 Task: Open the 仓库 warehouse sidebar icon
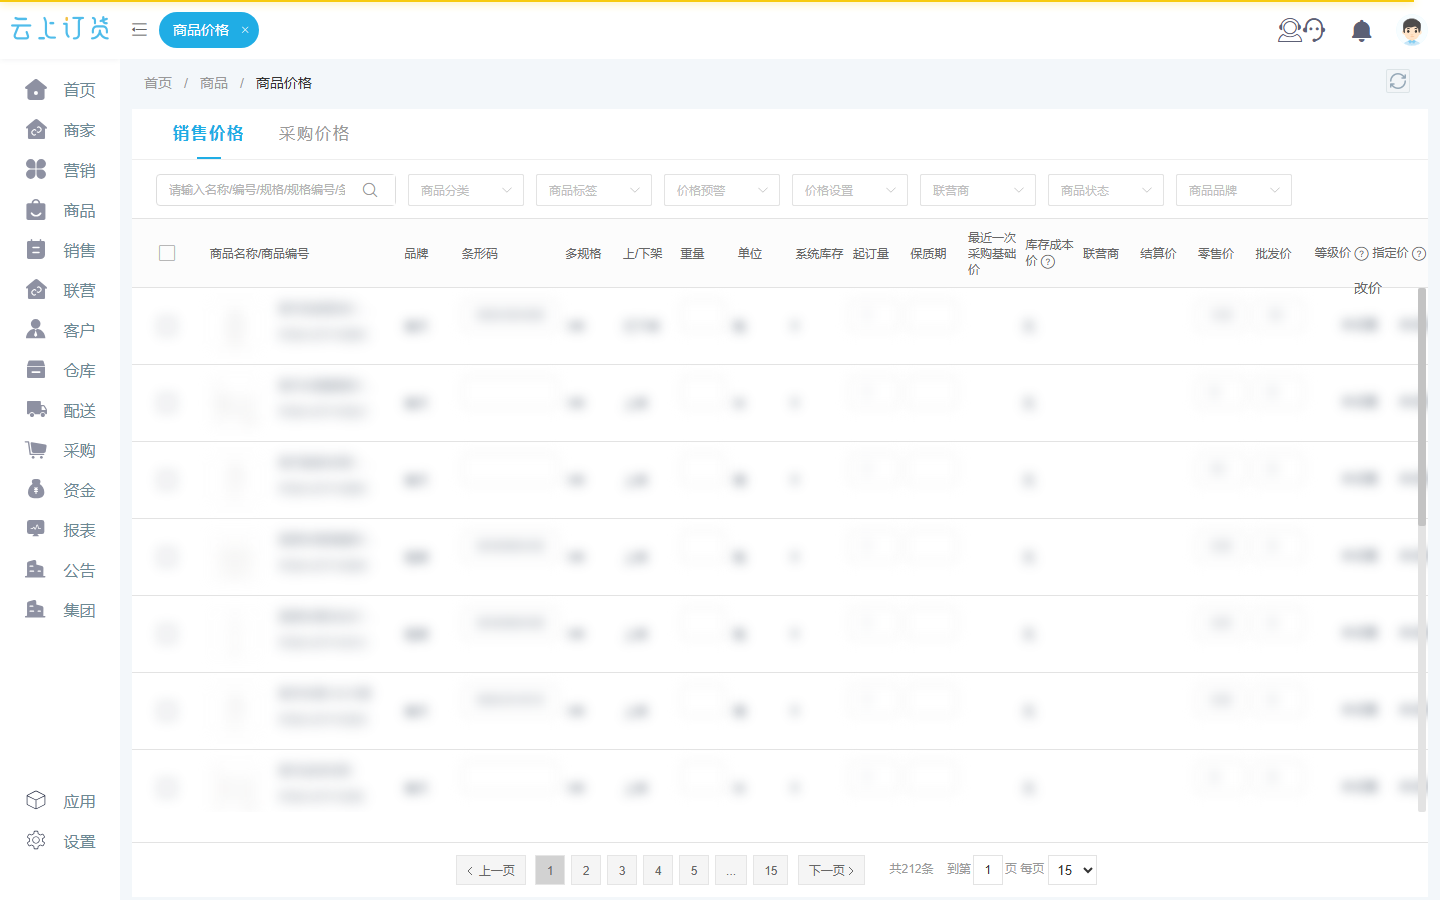click(36, 370)
